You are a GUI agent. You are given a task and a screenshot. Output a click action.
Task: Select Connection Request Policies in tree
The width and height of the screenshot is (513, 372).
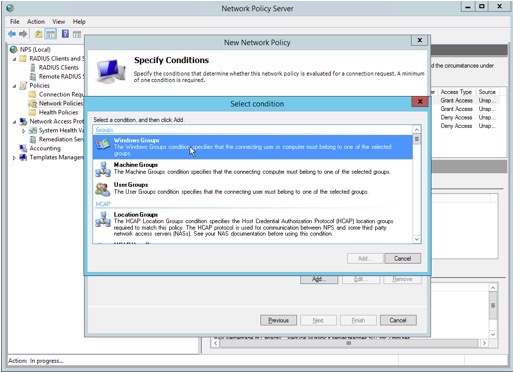click(61, 95)
